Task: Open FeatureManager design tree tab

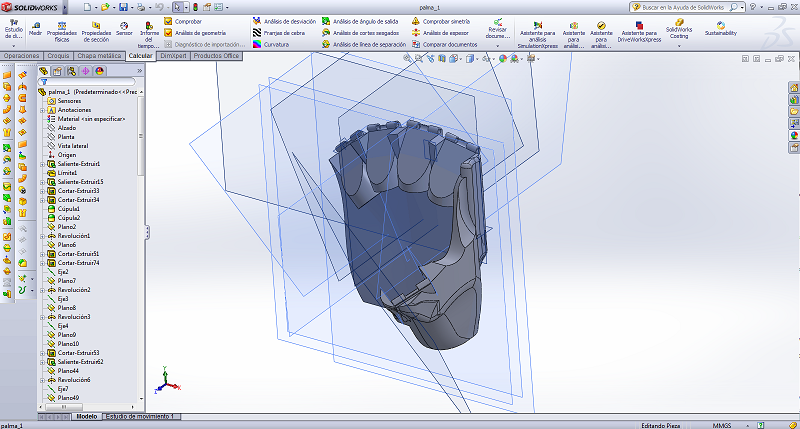Action: (44, 71)
